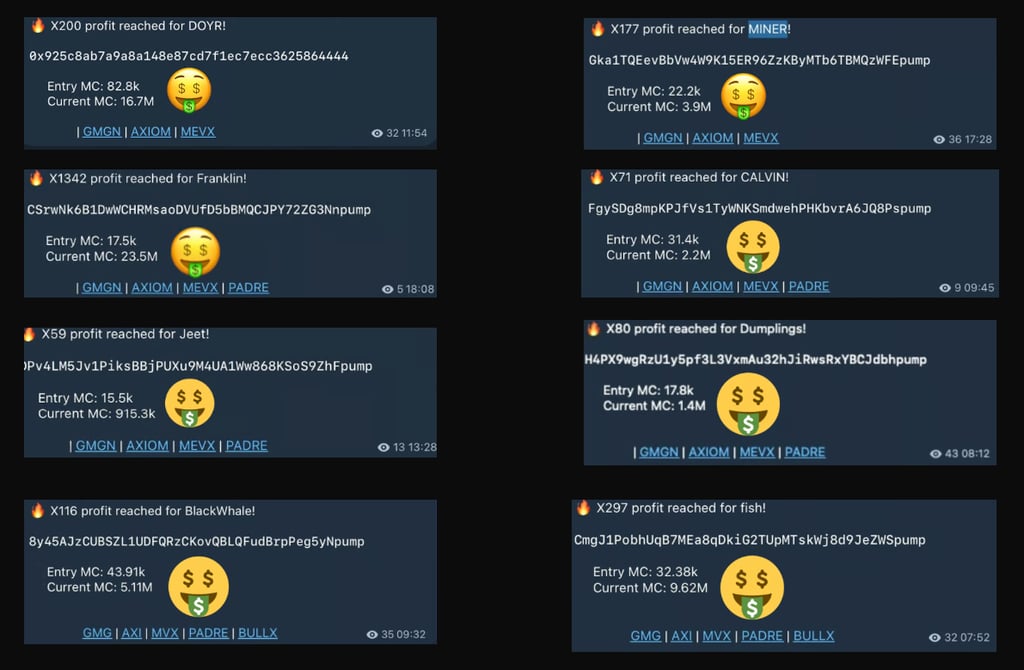Image resolution: width=1024 pixels, height=670 pixels.
Task: Click the money-face emoji in CALVIN message
Action: (x=753, y=247)
